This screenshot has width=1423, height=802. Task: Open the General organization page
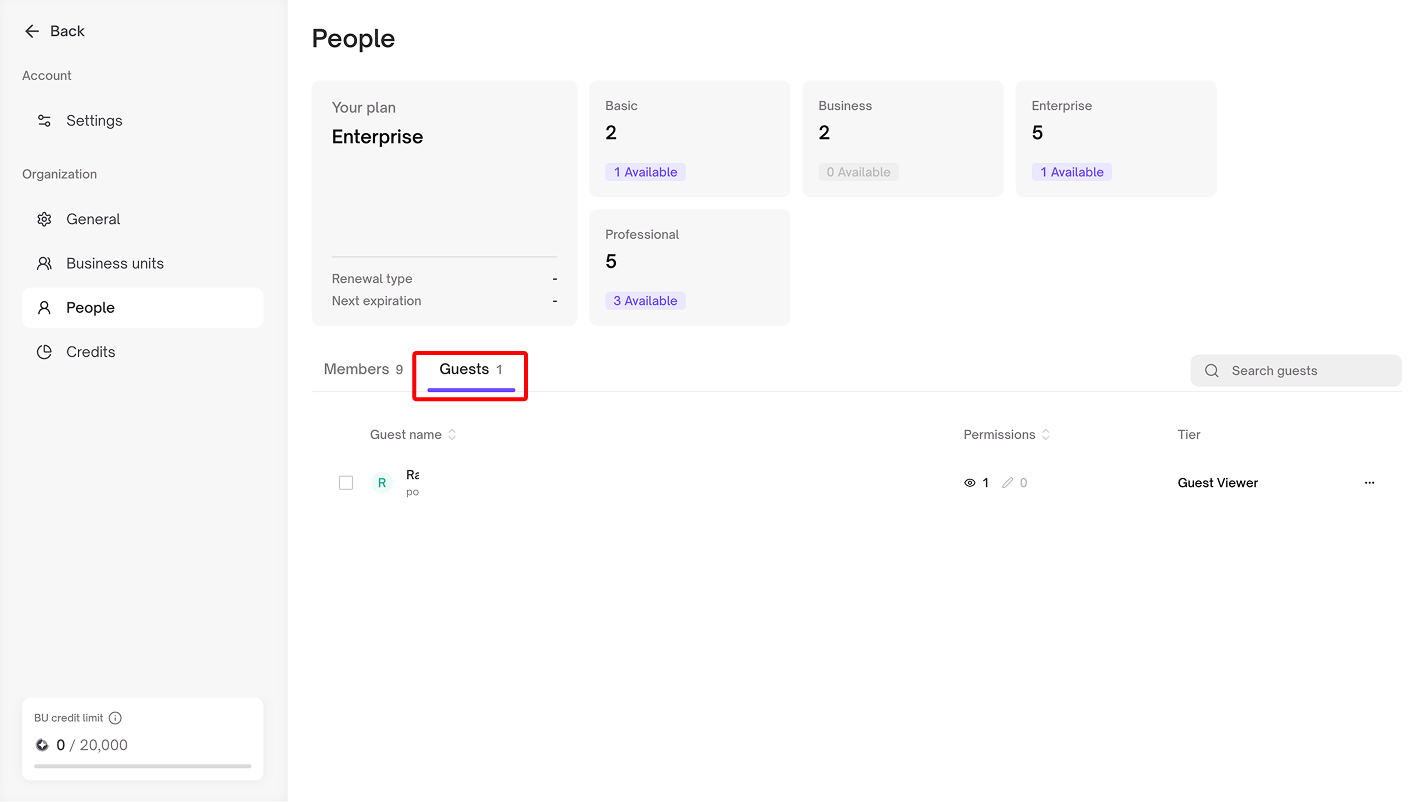coord(93,219)
